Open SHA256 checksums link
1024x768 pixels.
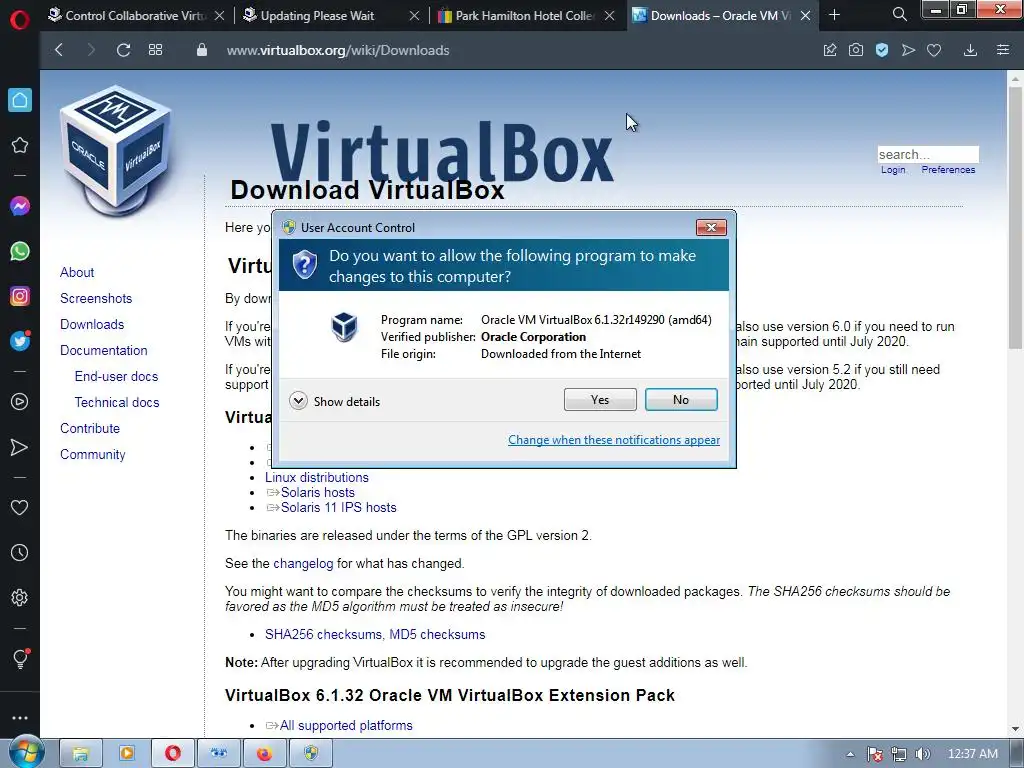(324, 635)
